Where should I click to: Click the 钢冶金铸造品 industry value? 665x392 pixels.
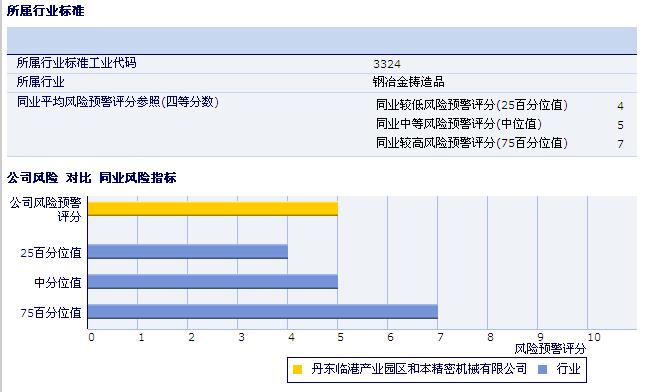(408, 81)
